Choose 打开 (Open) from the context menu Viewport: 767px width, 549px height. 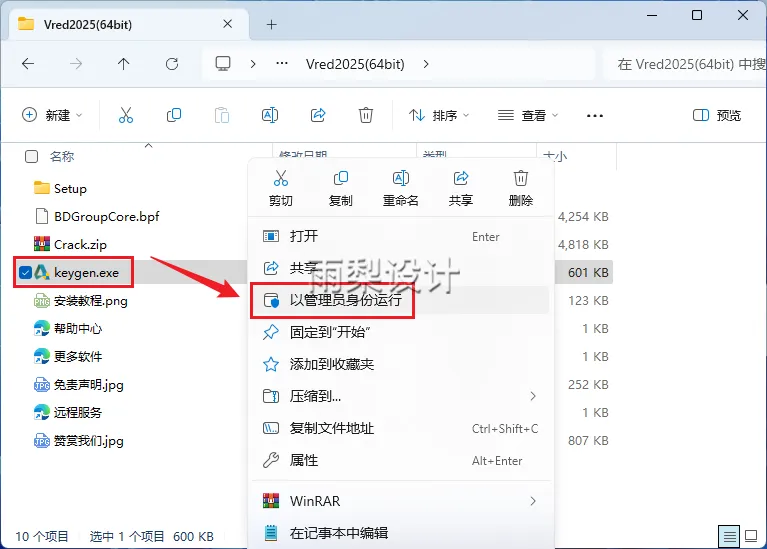pos(401,236)
